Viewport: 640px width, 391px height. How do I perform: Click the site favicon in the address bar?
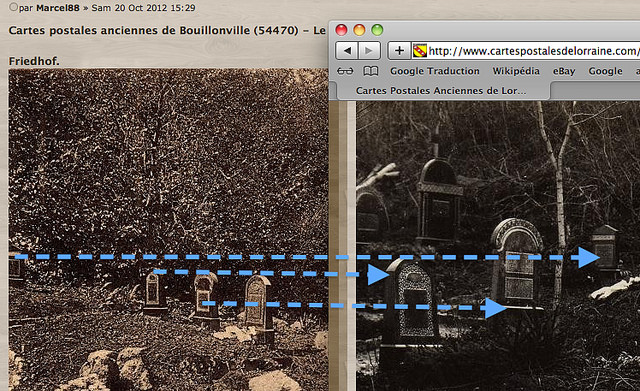click(x=420, y=51)
